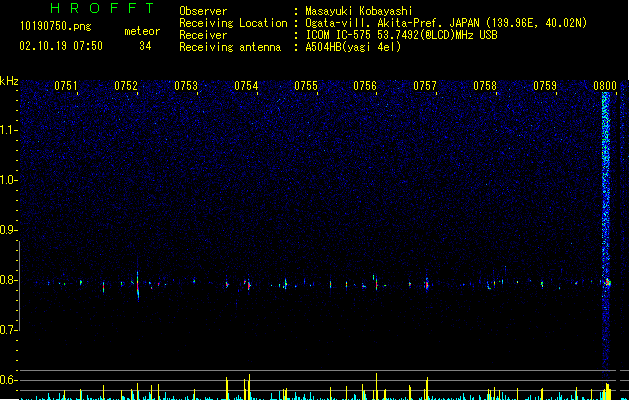Click the 0.7 frequency axis label
Viewport: 629px width, 400px height.
[x=9, y=330]
